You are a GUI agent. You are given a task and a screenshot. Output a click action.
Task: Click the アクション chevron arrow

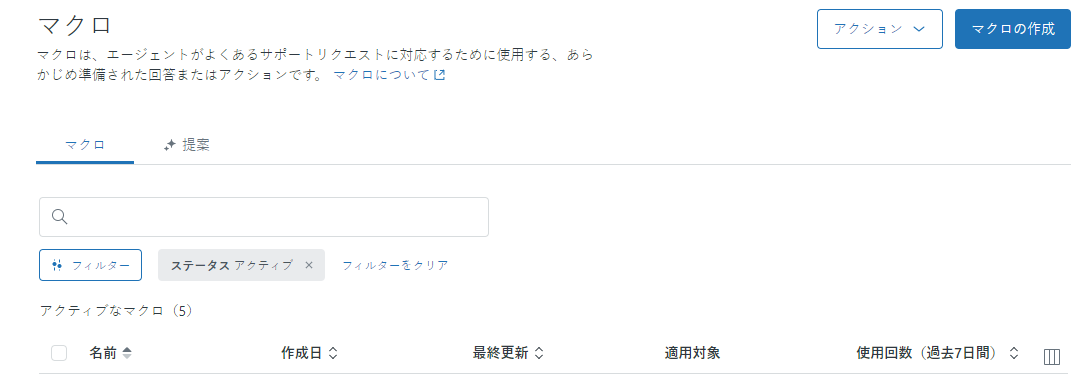918,29
